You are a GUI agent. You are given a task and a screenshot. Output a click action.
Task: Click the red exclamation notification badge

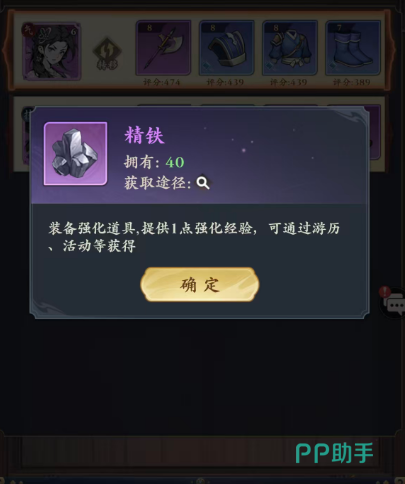coord(385,292)
